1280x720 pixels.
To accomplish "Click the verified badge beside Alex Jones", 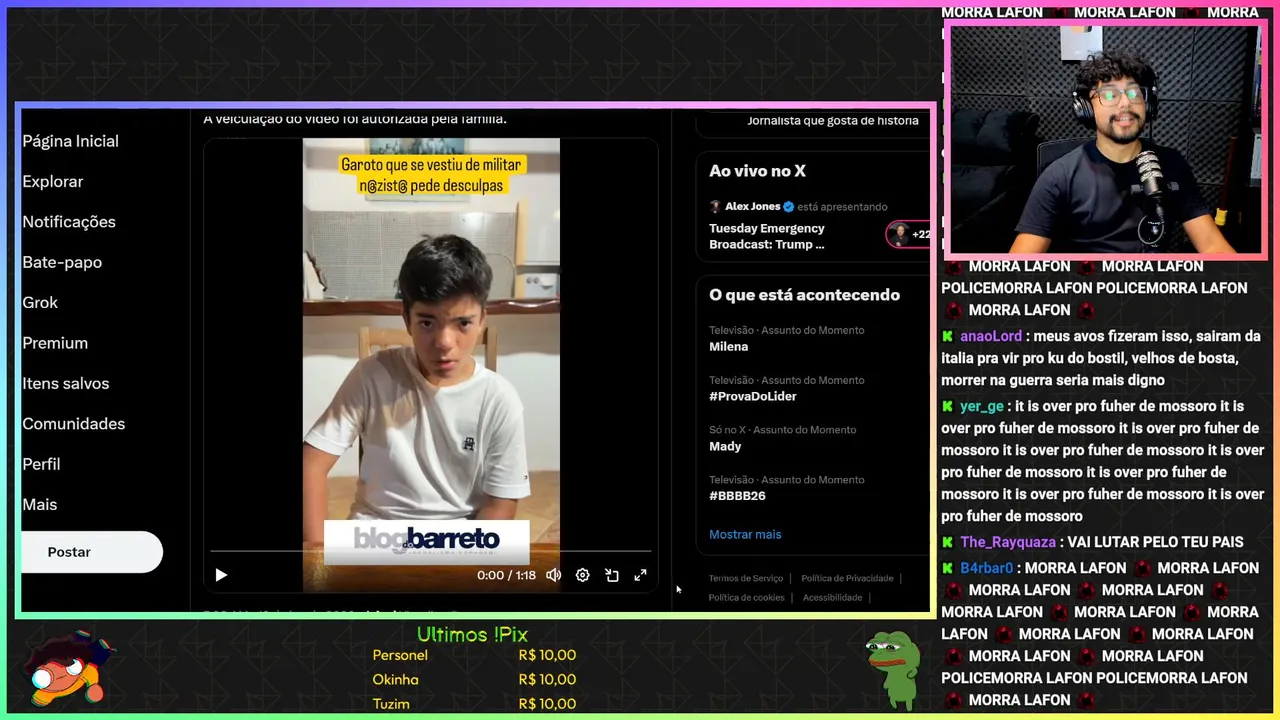I will [x=789, y=207].
